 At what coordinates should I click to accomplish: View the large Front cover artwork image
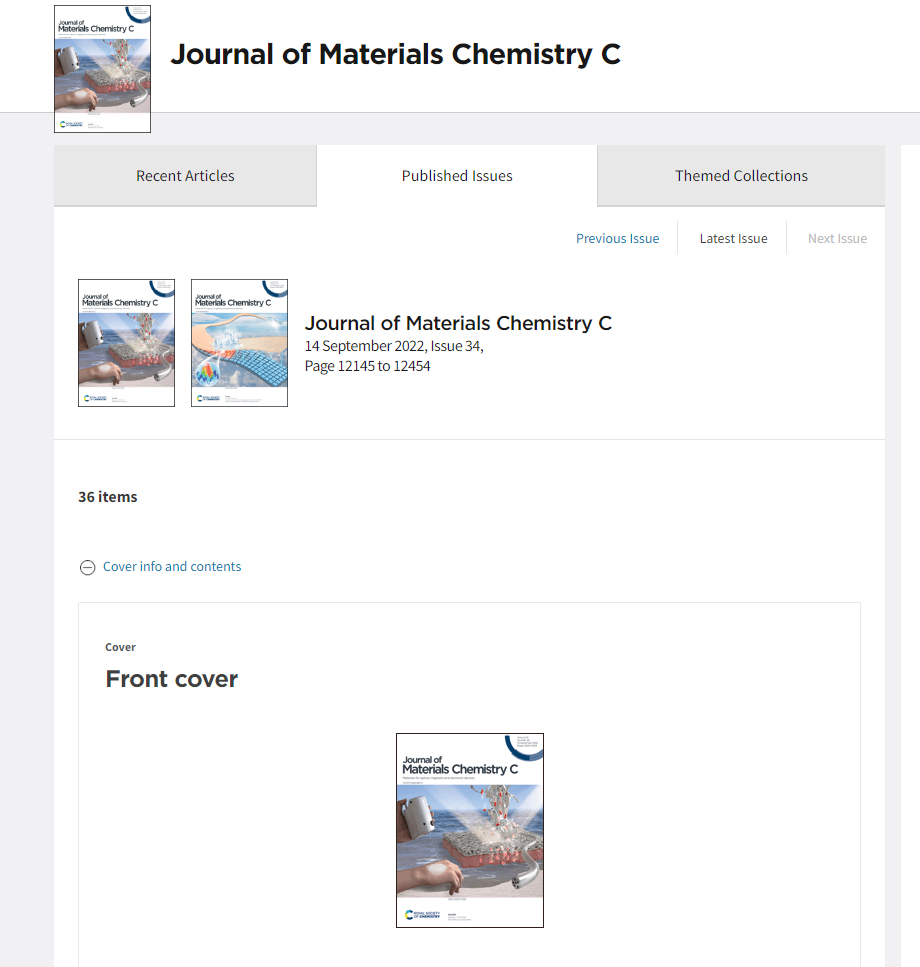469,830
